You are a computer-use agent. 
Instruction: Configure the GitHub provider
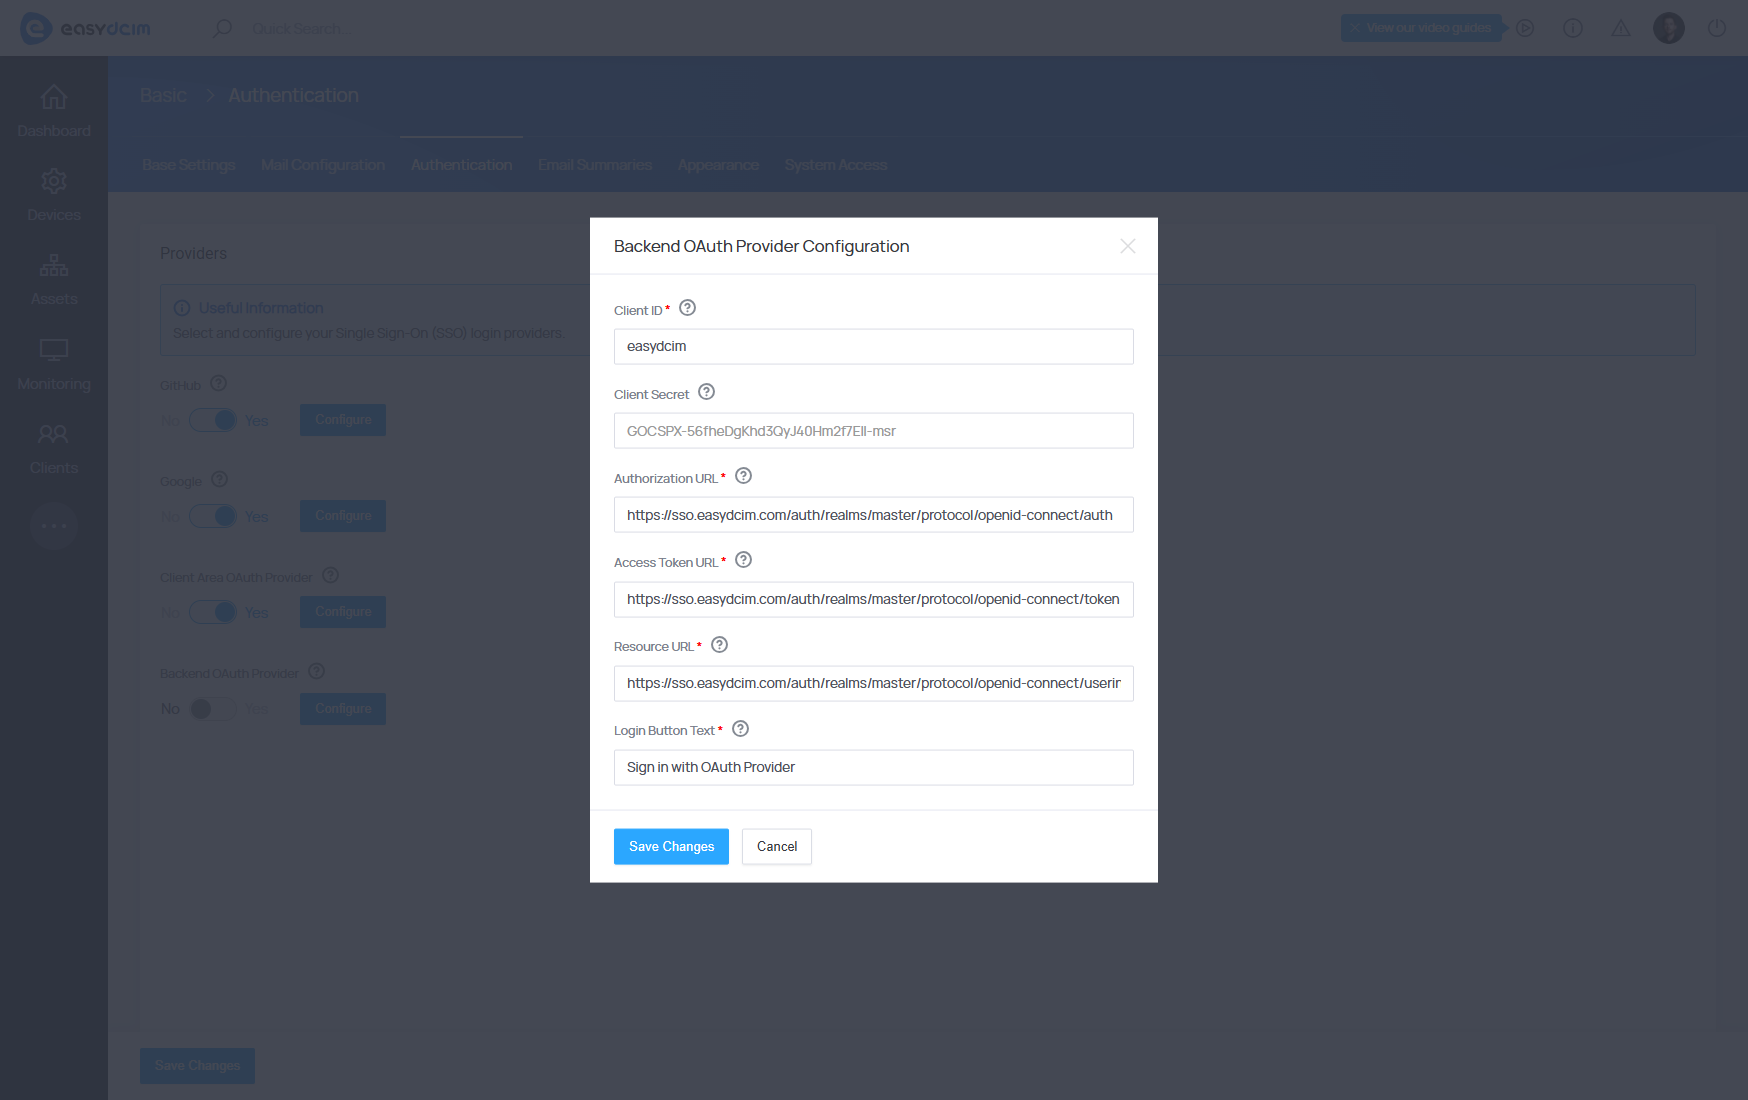[x=343, y=420]
